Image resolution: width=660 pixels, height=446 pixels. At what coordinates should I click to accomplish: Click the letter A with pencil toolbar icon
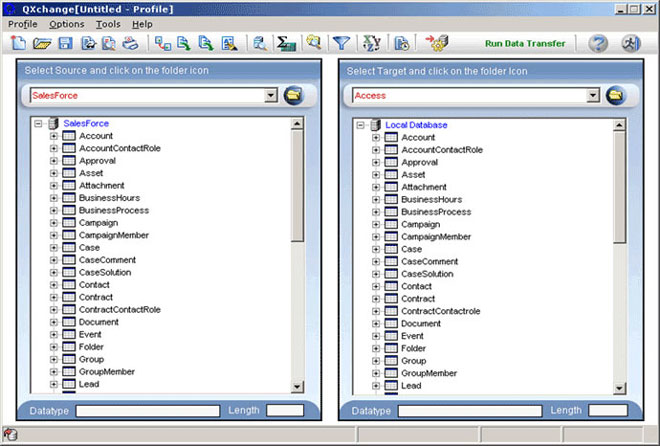coord(229,43)
